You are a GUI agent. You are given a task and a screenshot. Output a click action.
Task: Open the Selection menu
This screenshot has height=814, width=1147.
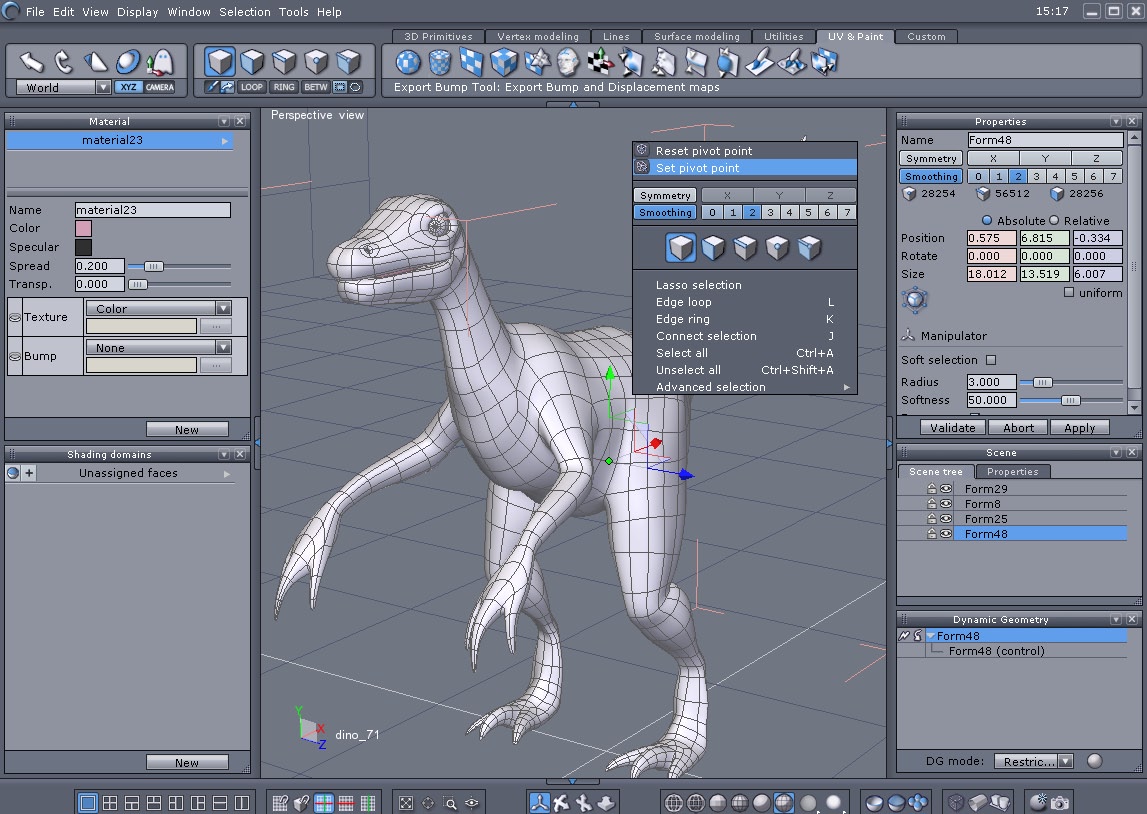[244, 12]
